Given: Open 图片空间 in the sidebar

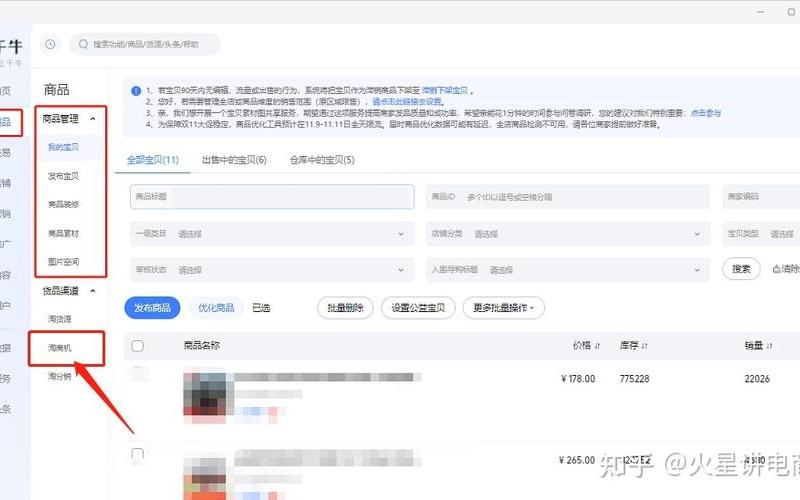Looking at the screenshot, I should [x=63, y=262].
